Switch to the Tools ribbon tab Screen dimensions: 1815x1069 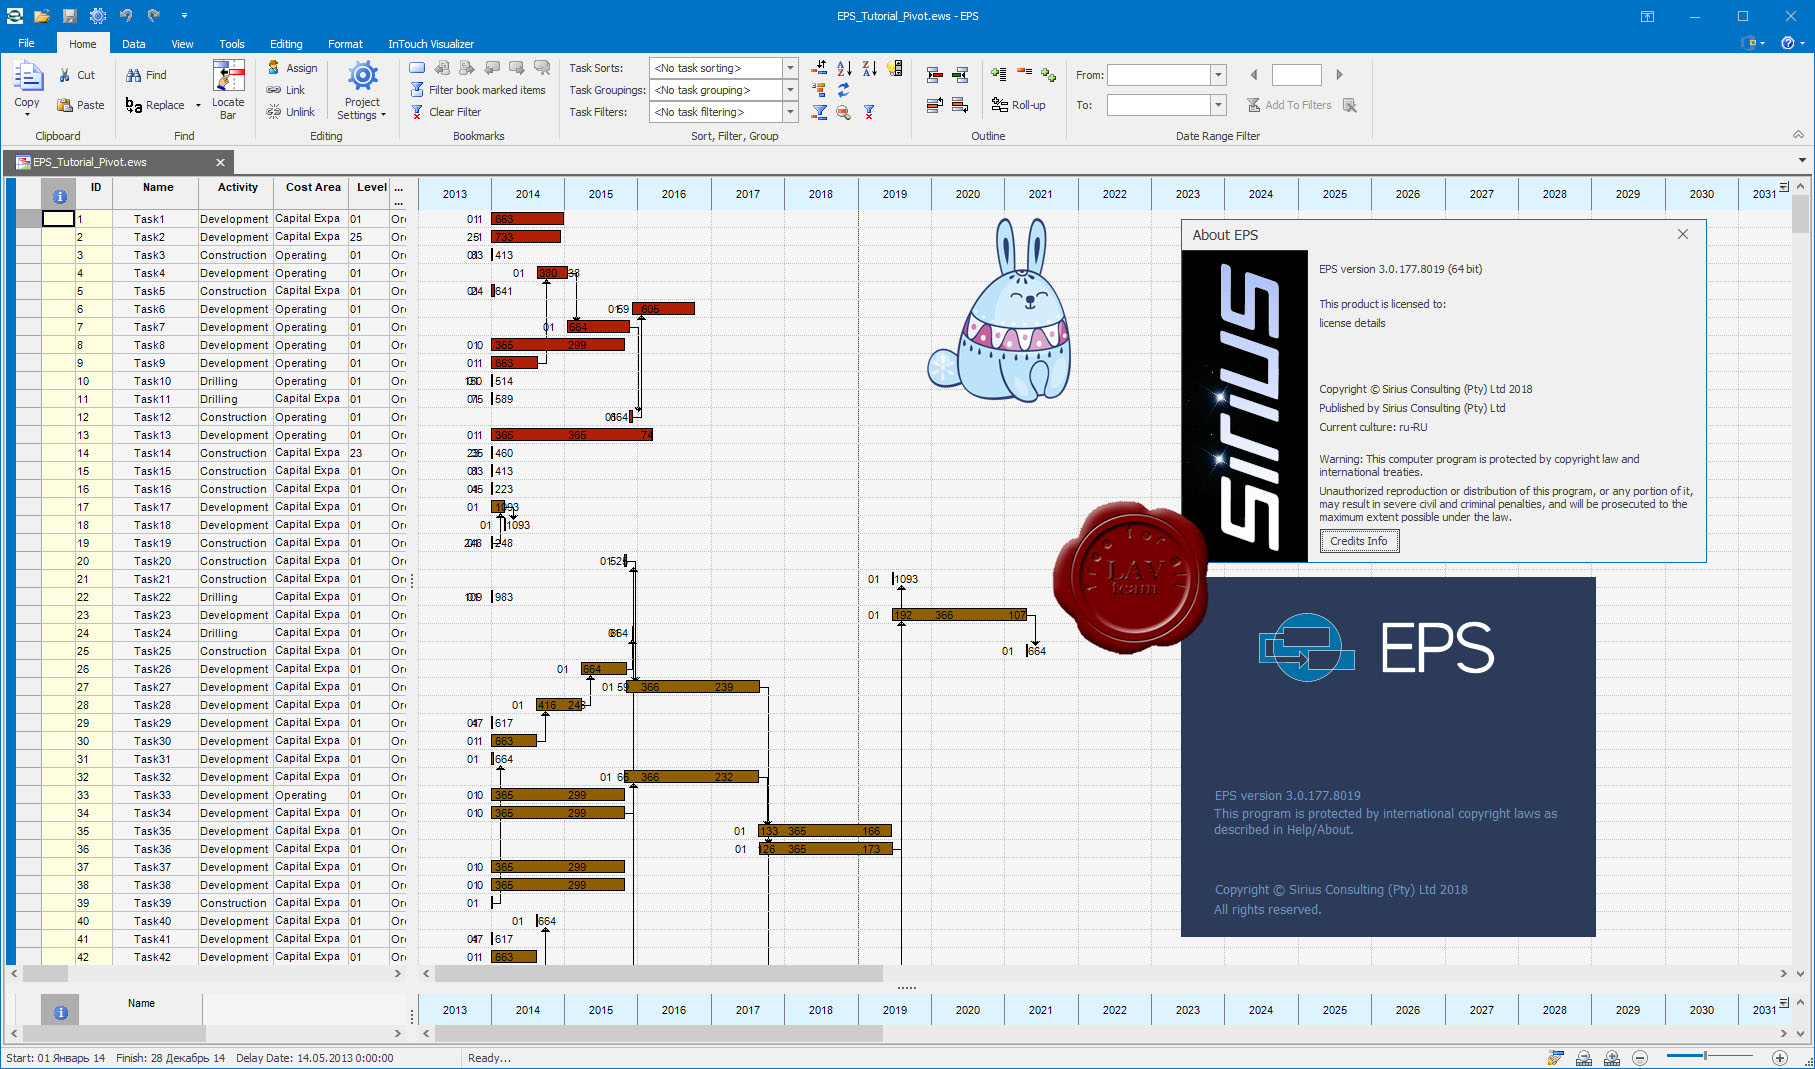(x=232, y=44)
